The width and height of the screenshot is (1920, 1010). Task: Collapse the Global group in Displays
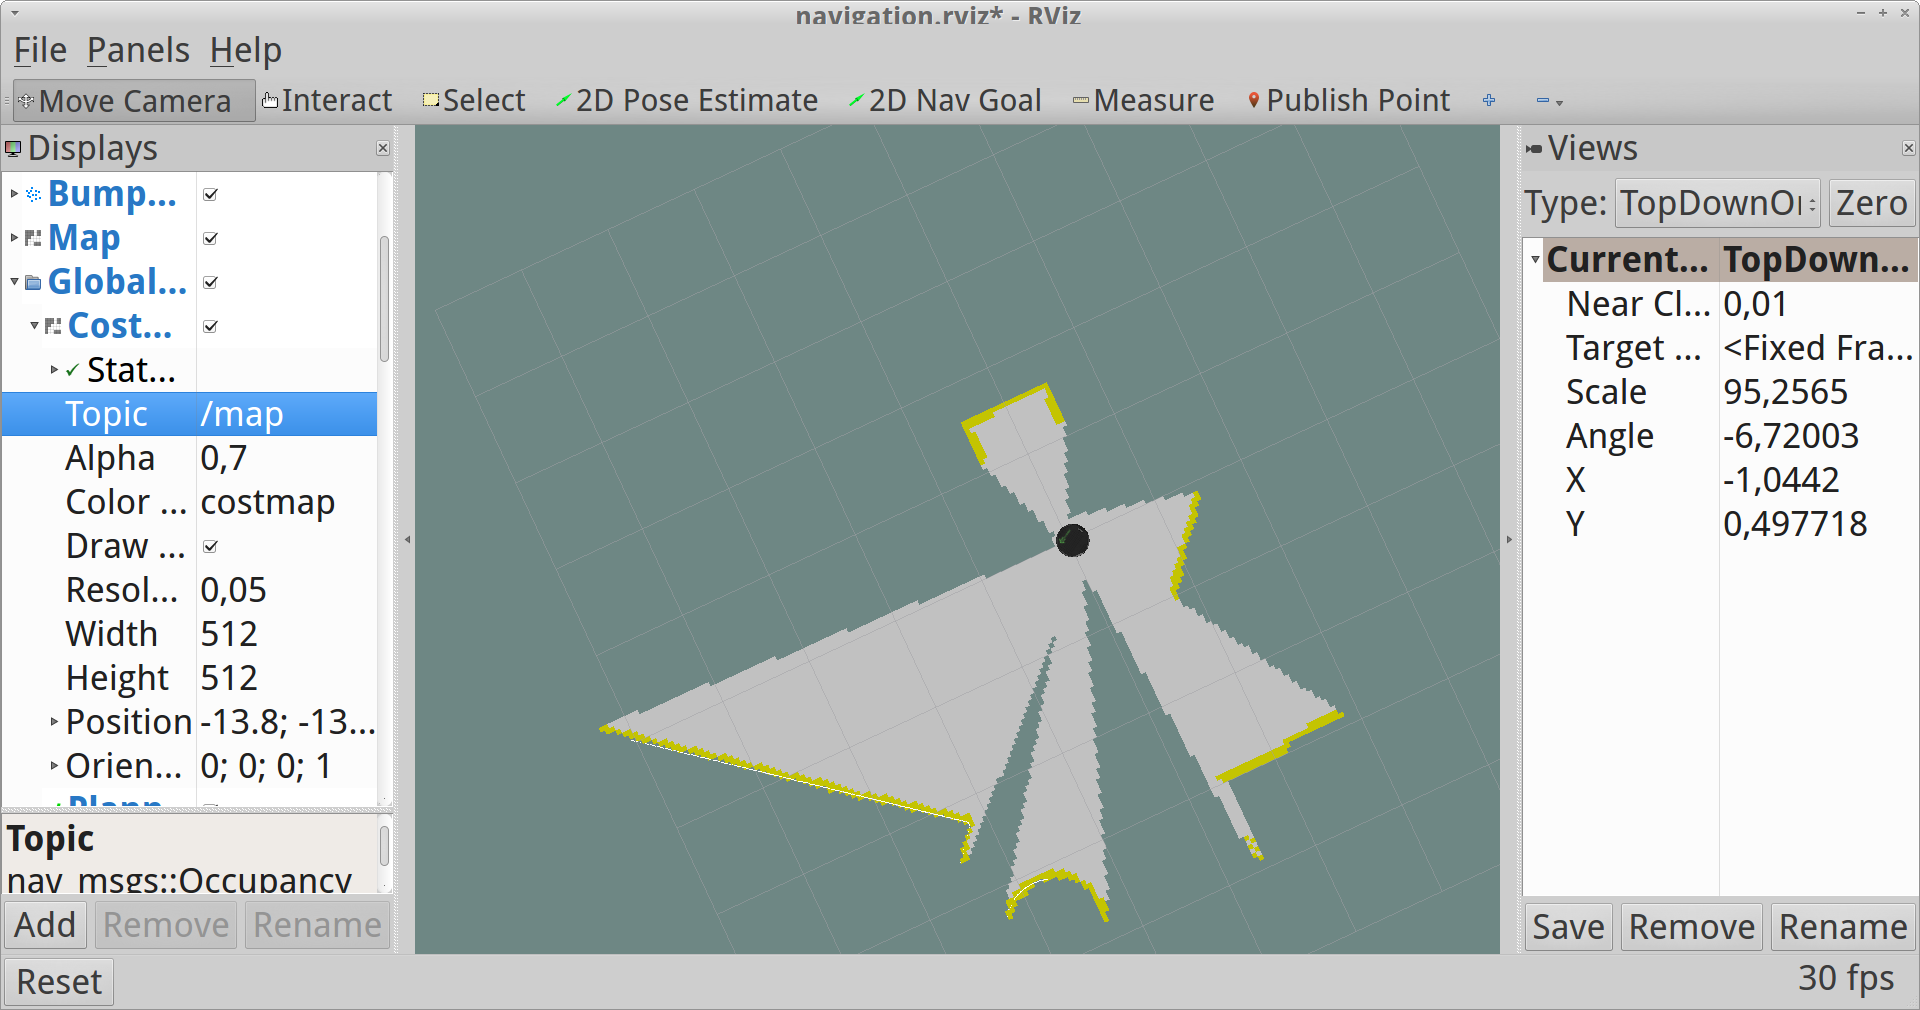[15, 282]
